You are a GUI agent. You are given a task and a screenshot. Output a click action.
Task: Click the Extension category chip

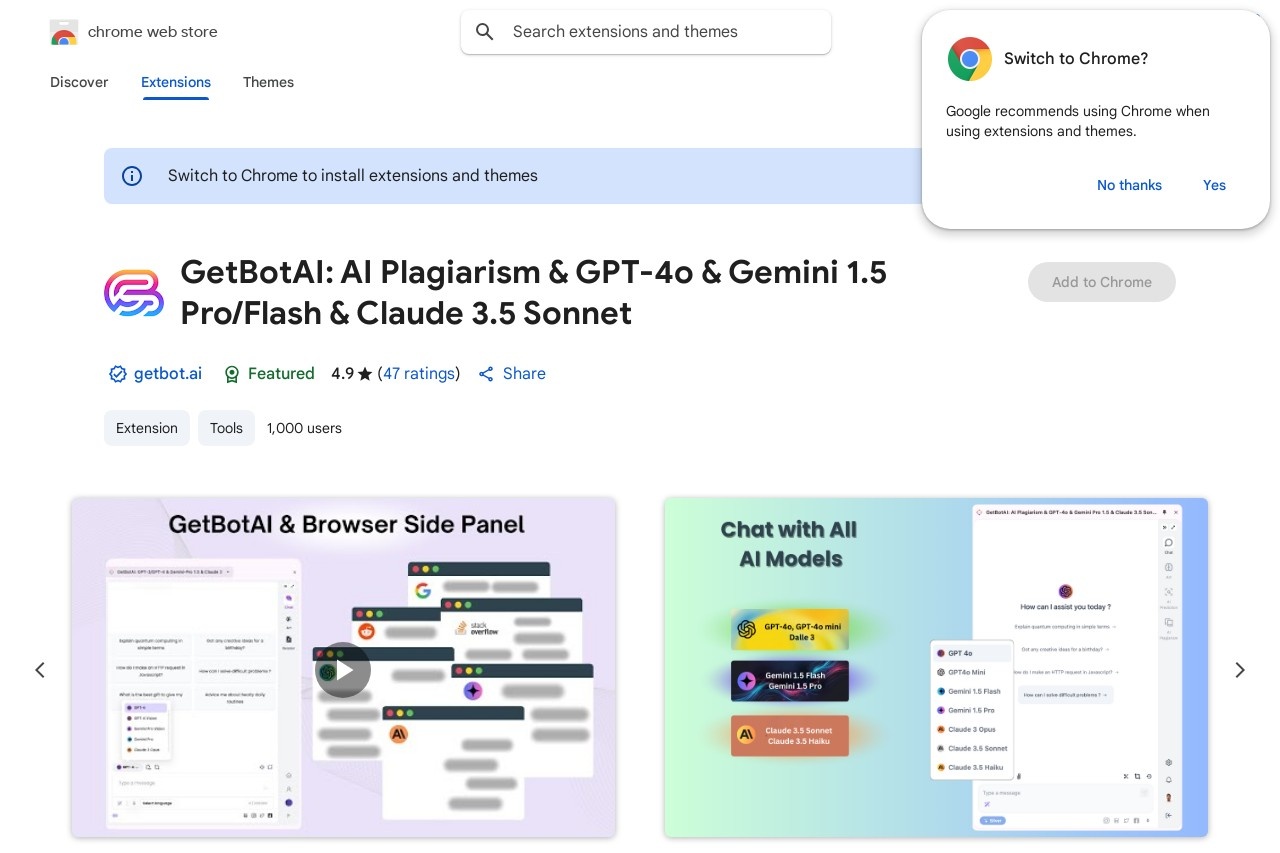[147, 428]
